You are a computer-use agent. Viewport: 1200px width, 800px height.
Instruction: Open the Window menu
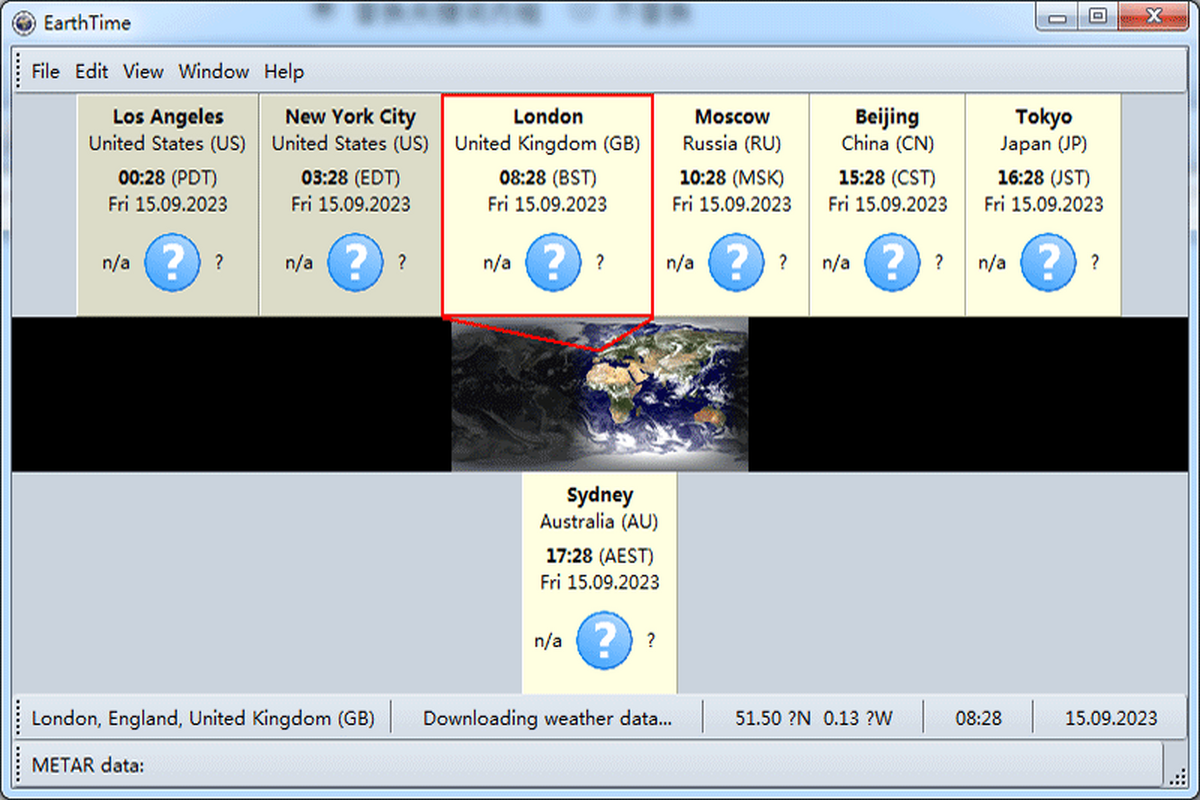pyautogui.click(x=213, y=71)
